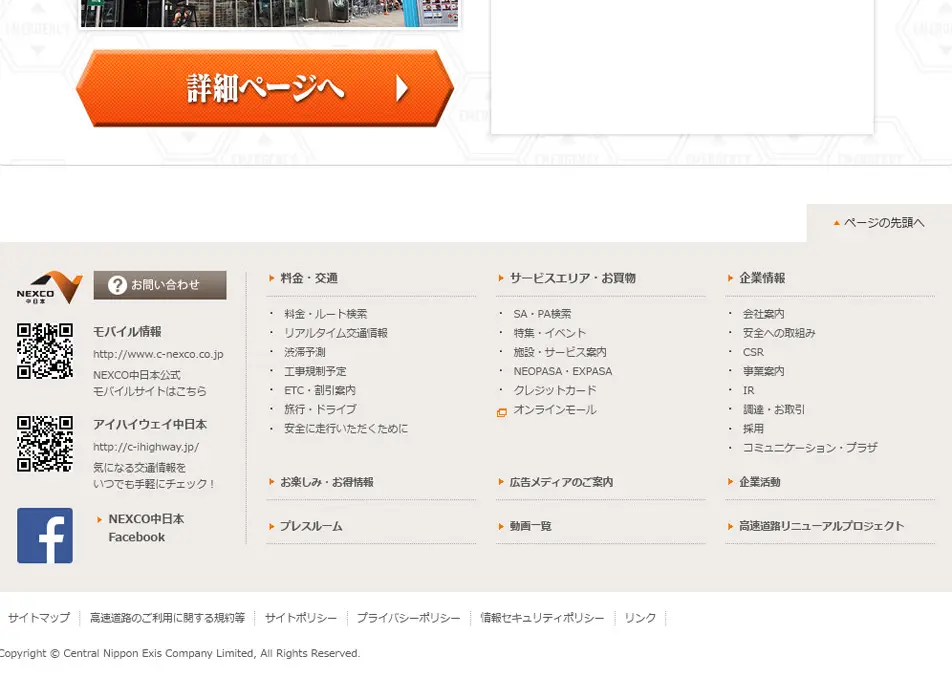Open 安全への取組み link
Screen dimensions: 952x678
pos(779,333)
